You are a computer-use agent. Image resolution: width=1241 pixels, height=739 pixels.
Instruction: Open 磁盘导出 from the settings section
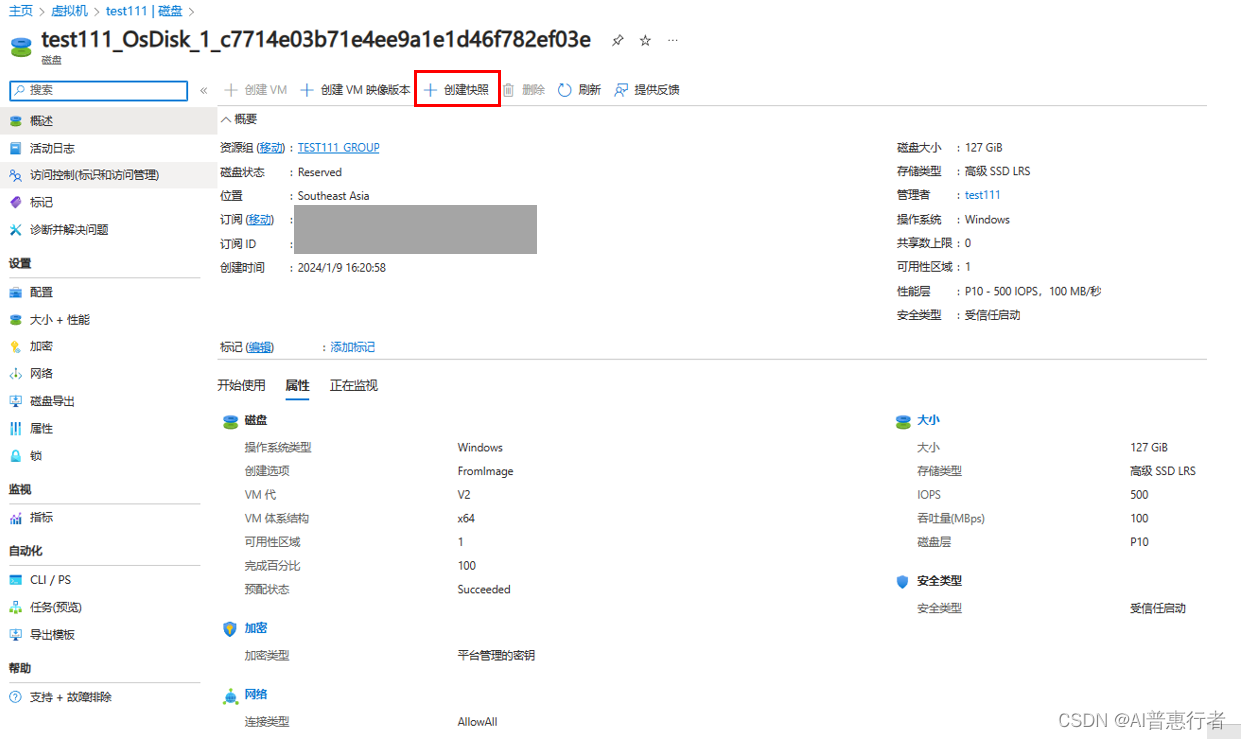[52, 401]
